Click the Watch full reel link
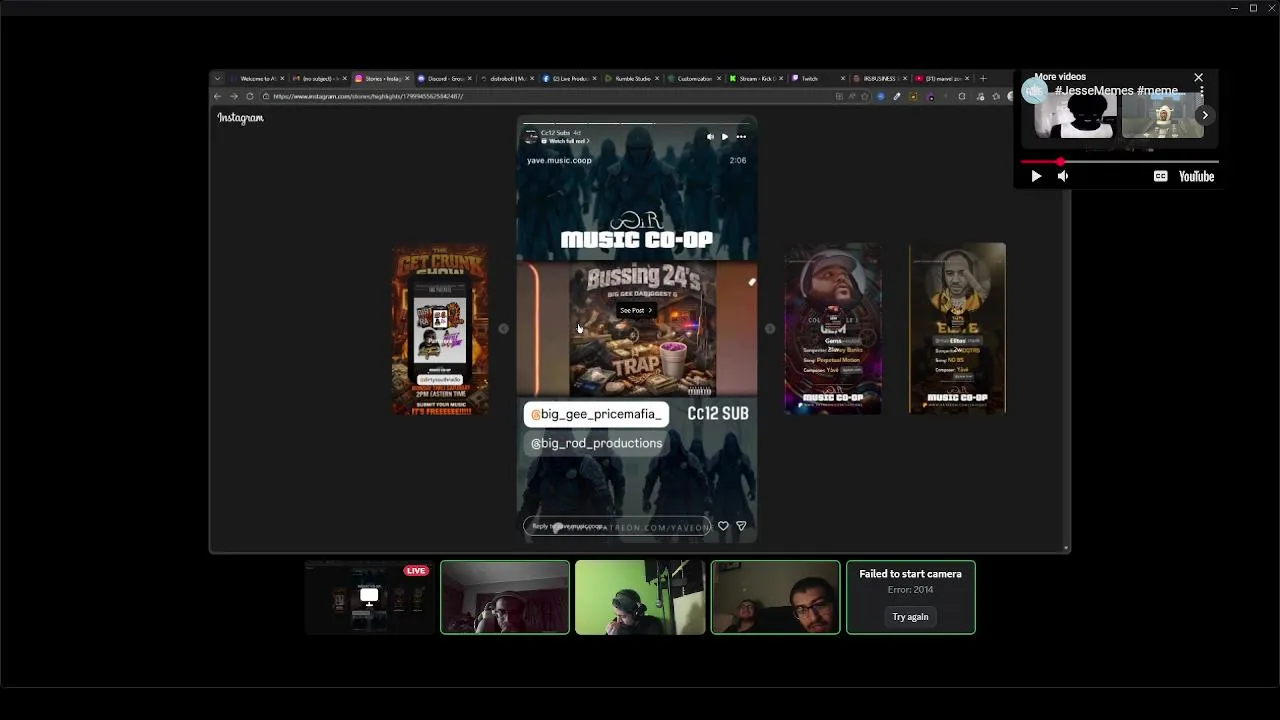Screen dimensions: 1280x720 tap(563, 141)
